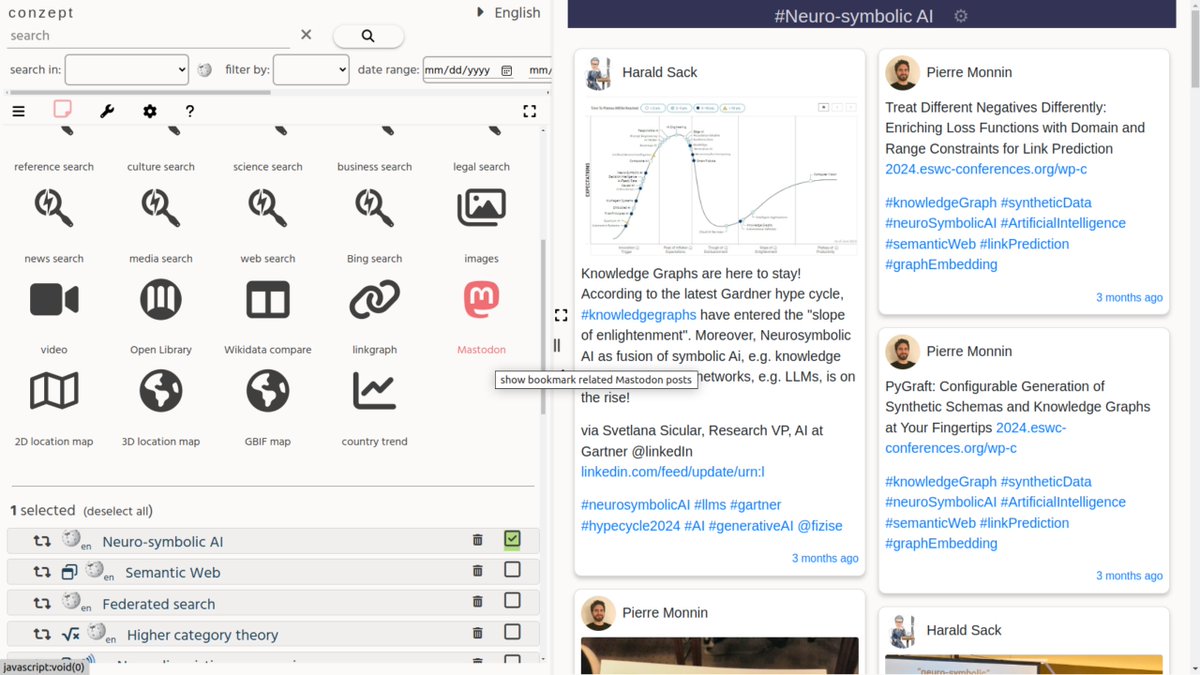Screen dimensions: 1200x675
Task: Expand the English language selector
Action: pyautogui.click(x=508, y=13)
